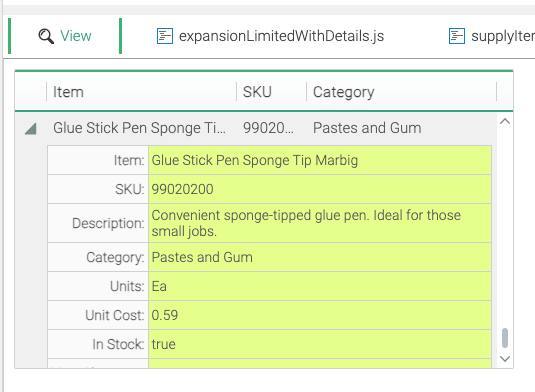Open the expansionLimitedWithDetails.js tab
Viewport: 535px width, 392px height.
270,36
